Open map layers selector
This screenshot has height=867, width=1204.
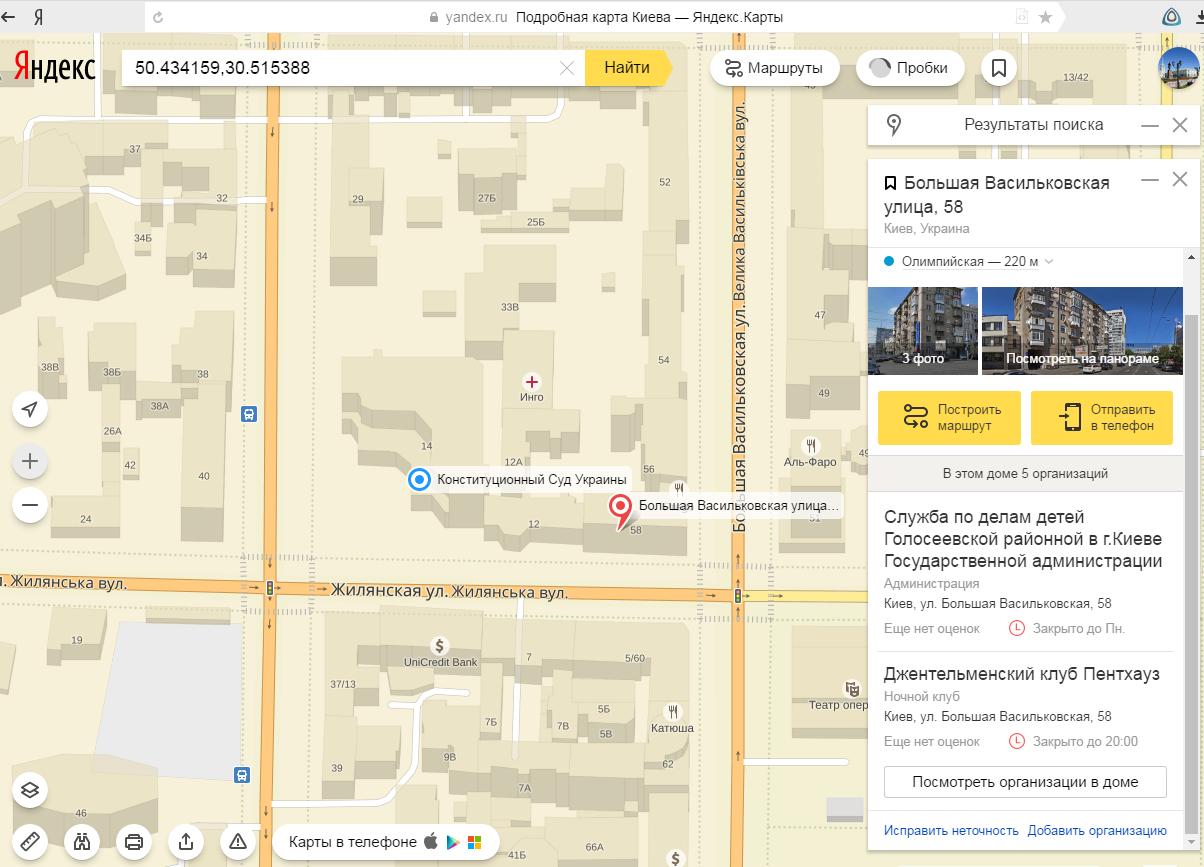tap(30, 790)
